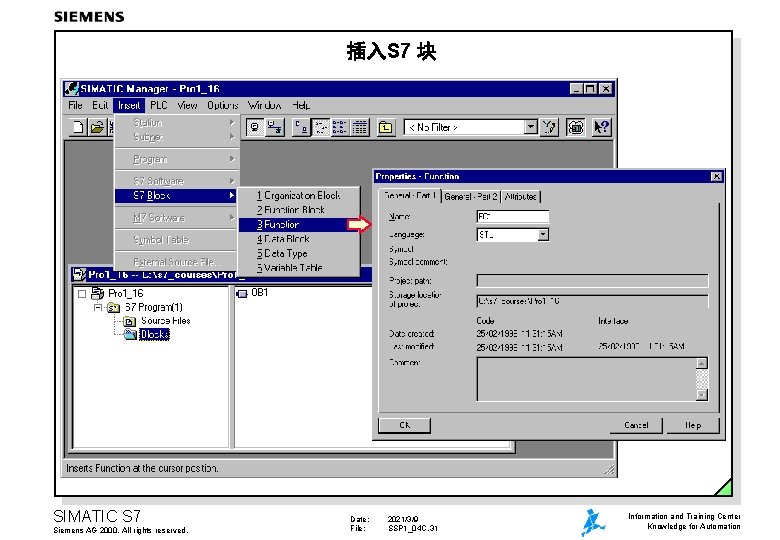Open the Language dropdown arrow
The height and width of the screenshot is (540, 780).
pos(543,234)
